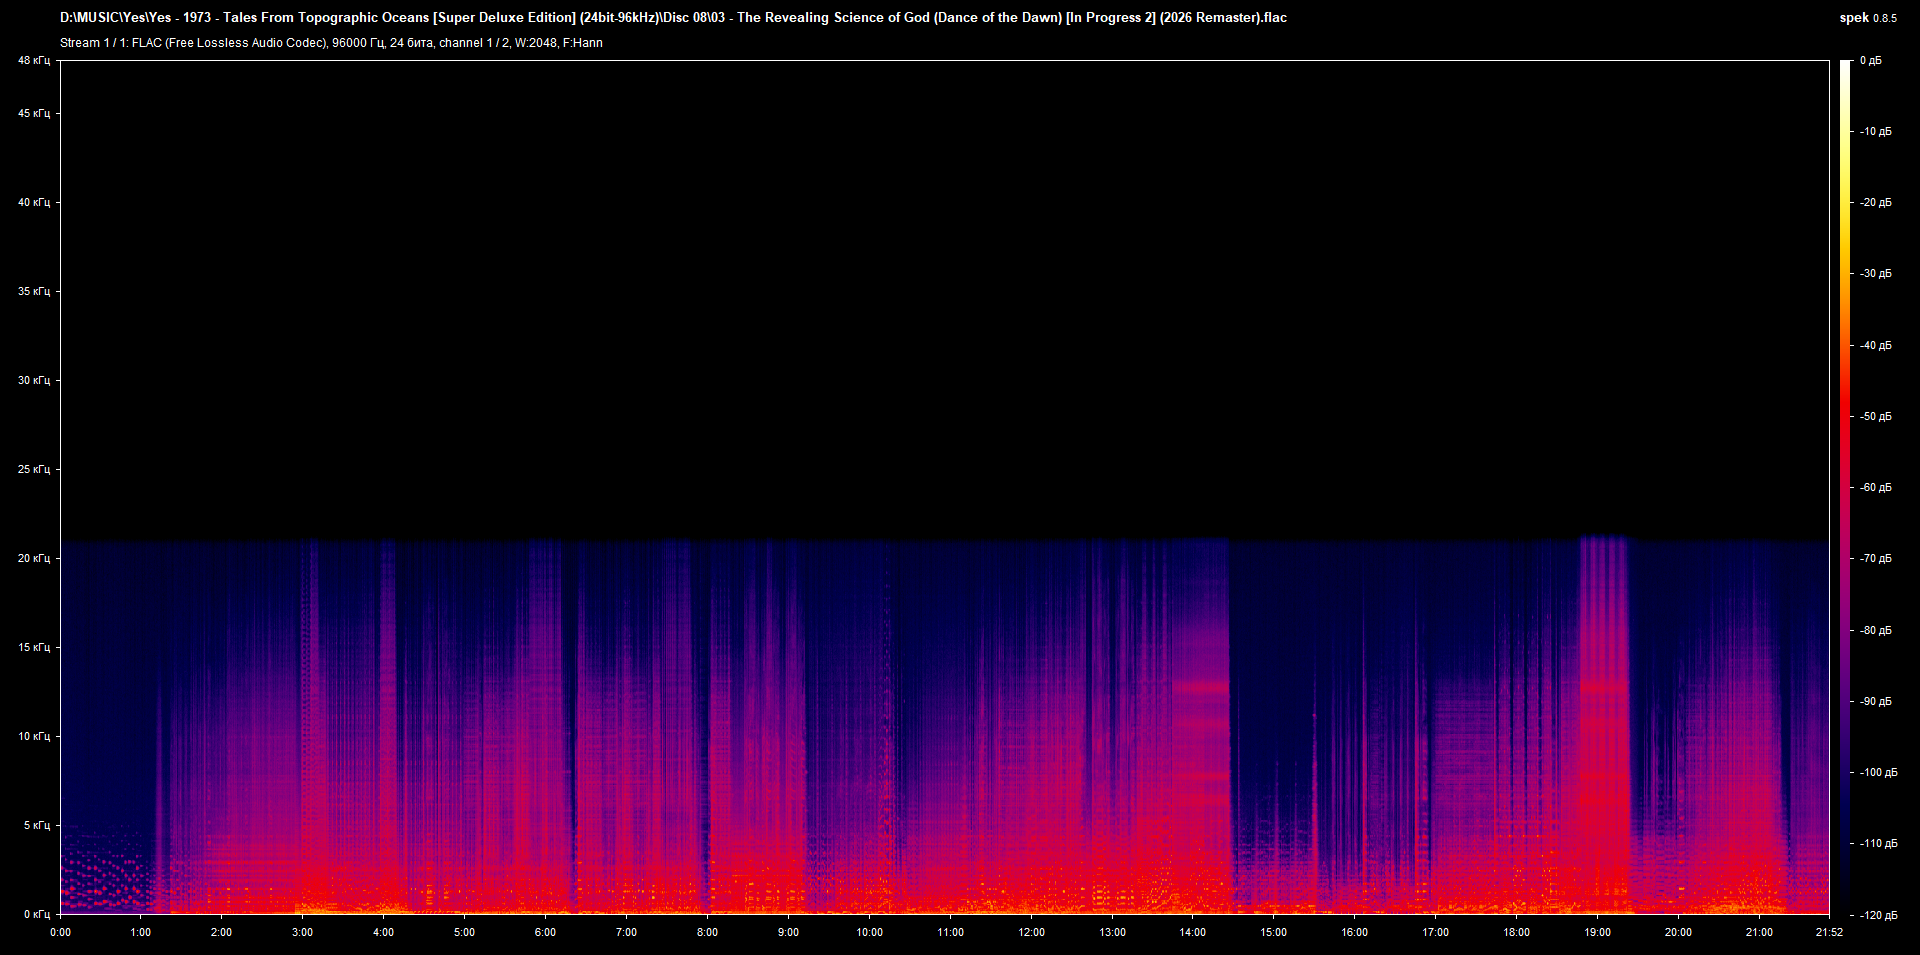Click the 35 кГц frequency axis label
This screenshot has height=955, width=1920.
(34, 292)
